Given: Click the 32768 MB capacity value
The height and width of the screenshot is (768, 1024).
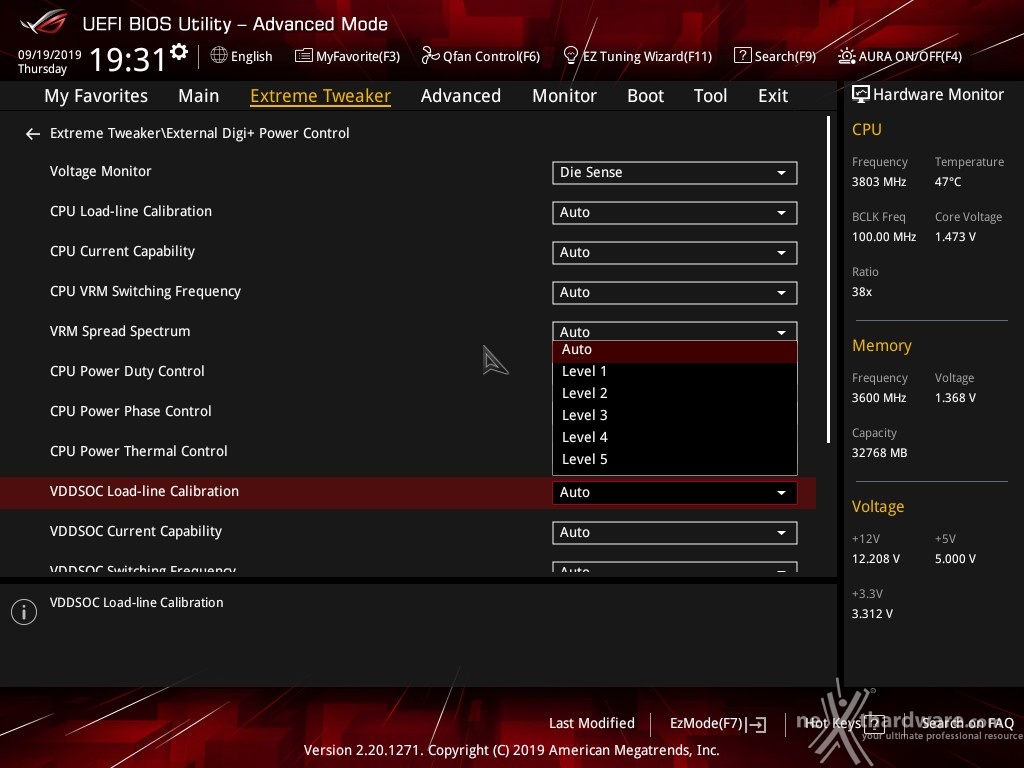Looking at the screenshot, I should pos(879,453).
